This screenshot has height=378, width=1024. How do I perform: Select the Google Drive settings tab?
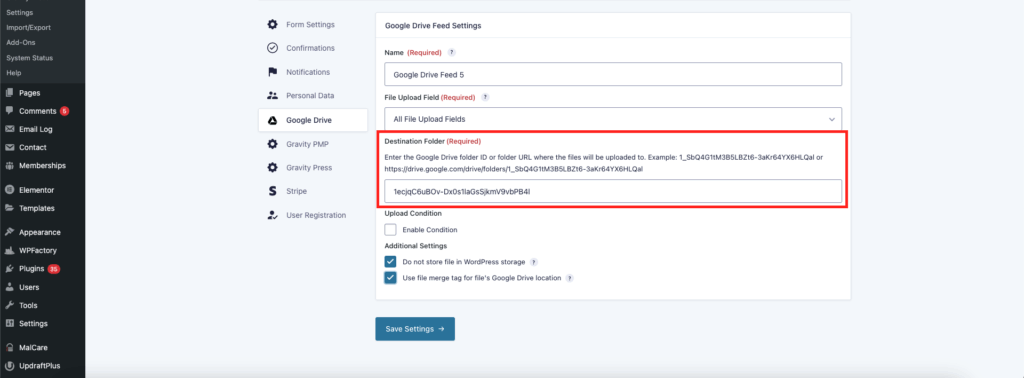coord(313,120)
